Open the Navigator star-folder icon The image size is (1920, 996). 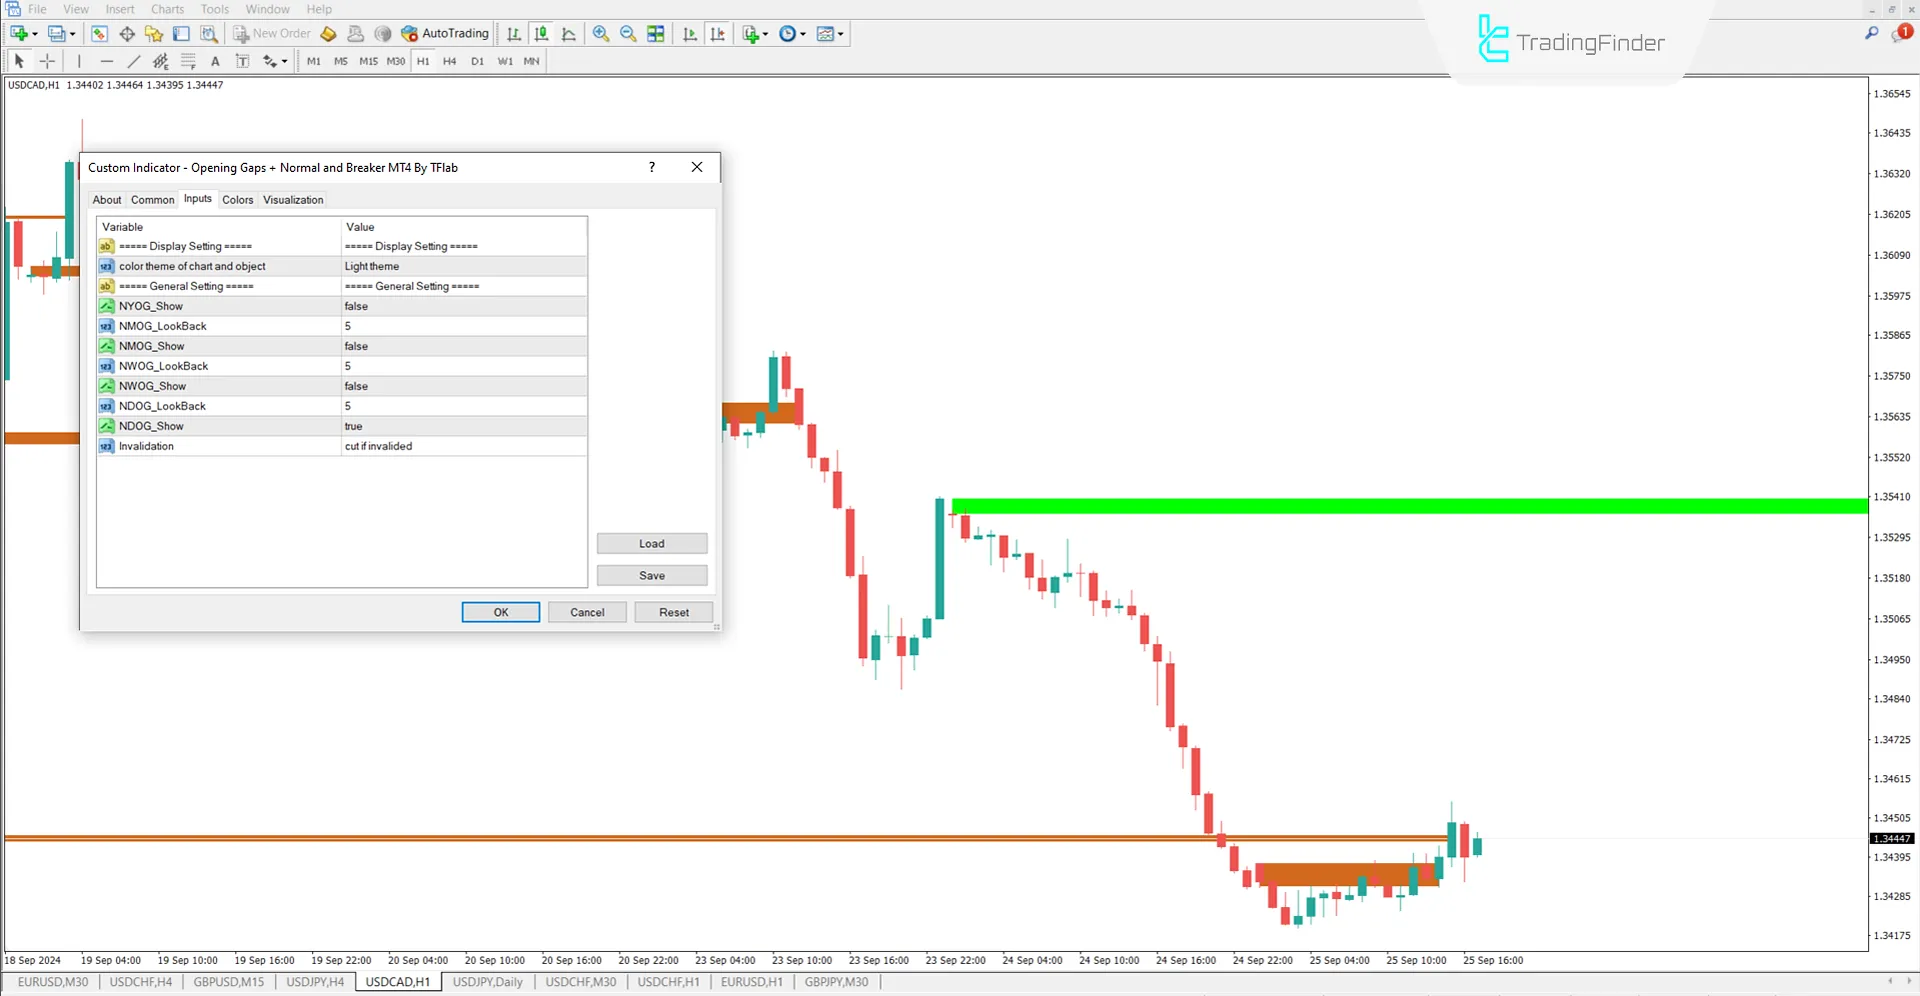154,34
